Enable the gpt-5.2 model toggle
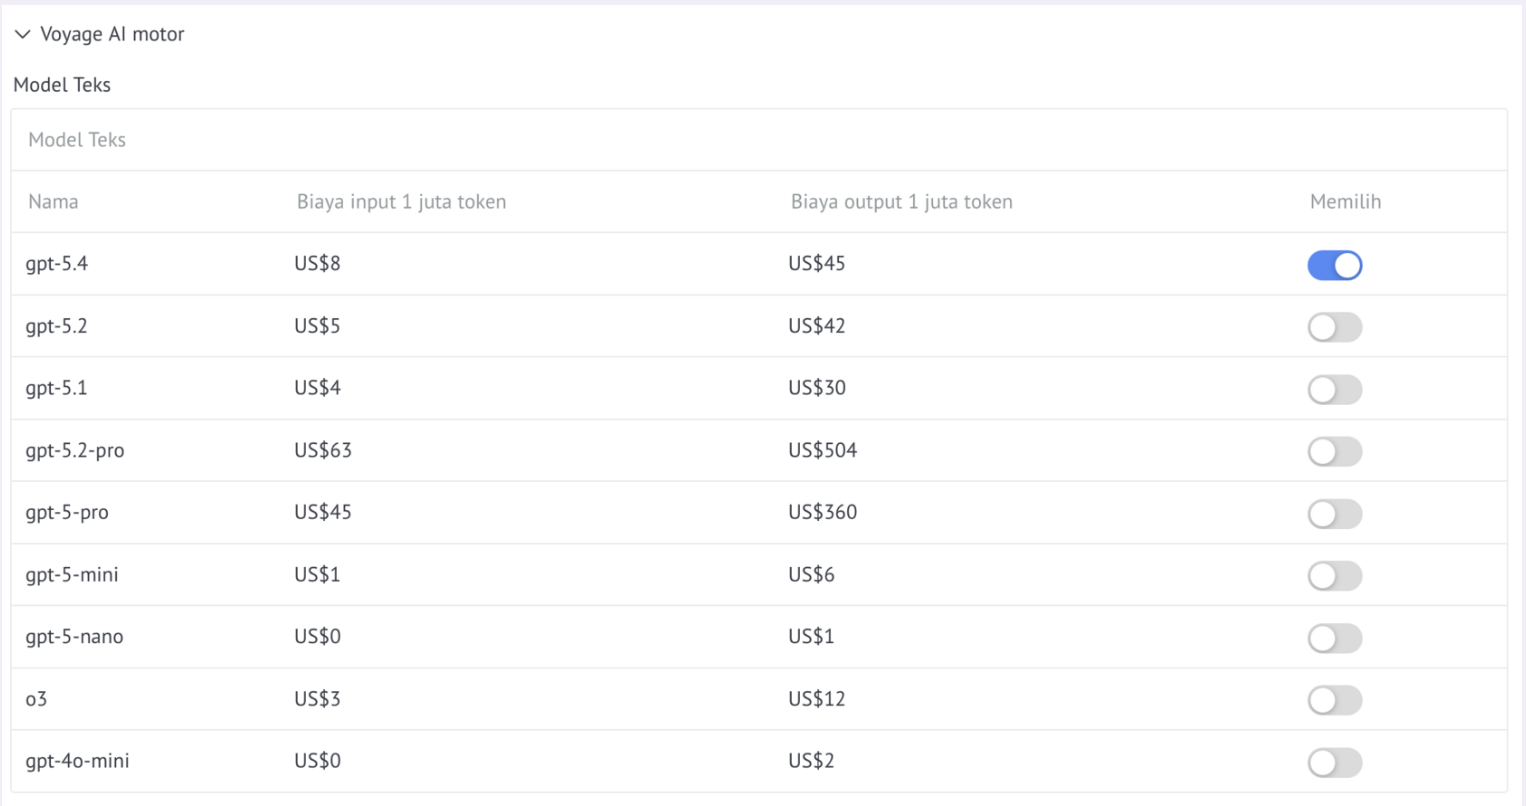This screenshot has height=806, width=1526. (1334, 327)
